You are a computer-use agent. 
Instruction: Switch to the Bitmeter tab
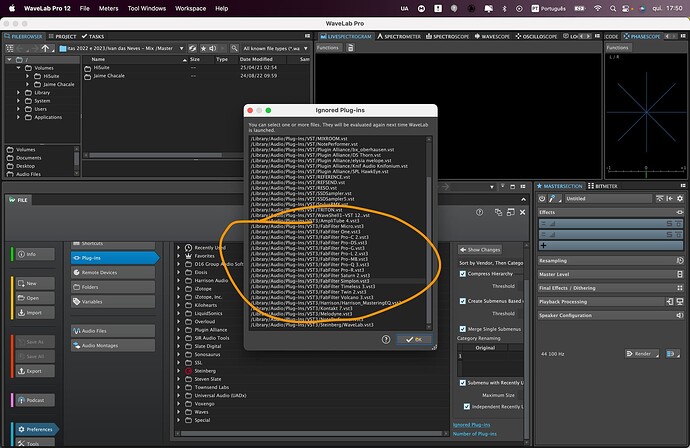[x=603, y=186]
